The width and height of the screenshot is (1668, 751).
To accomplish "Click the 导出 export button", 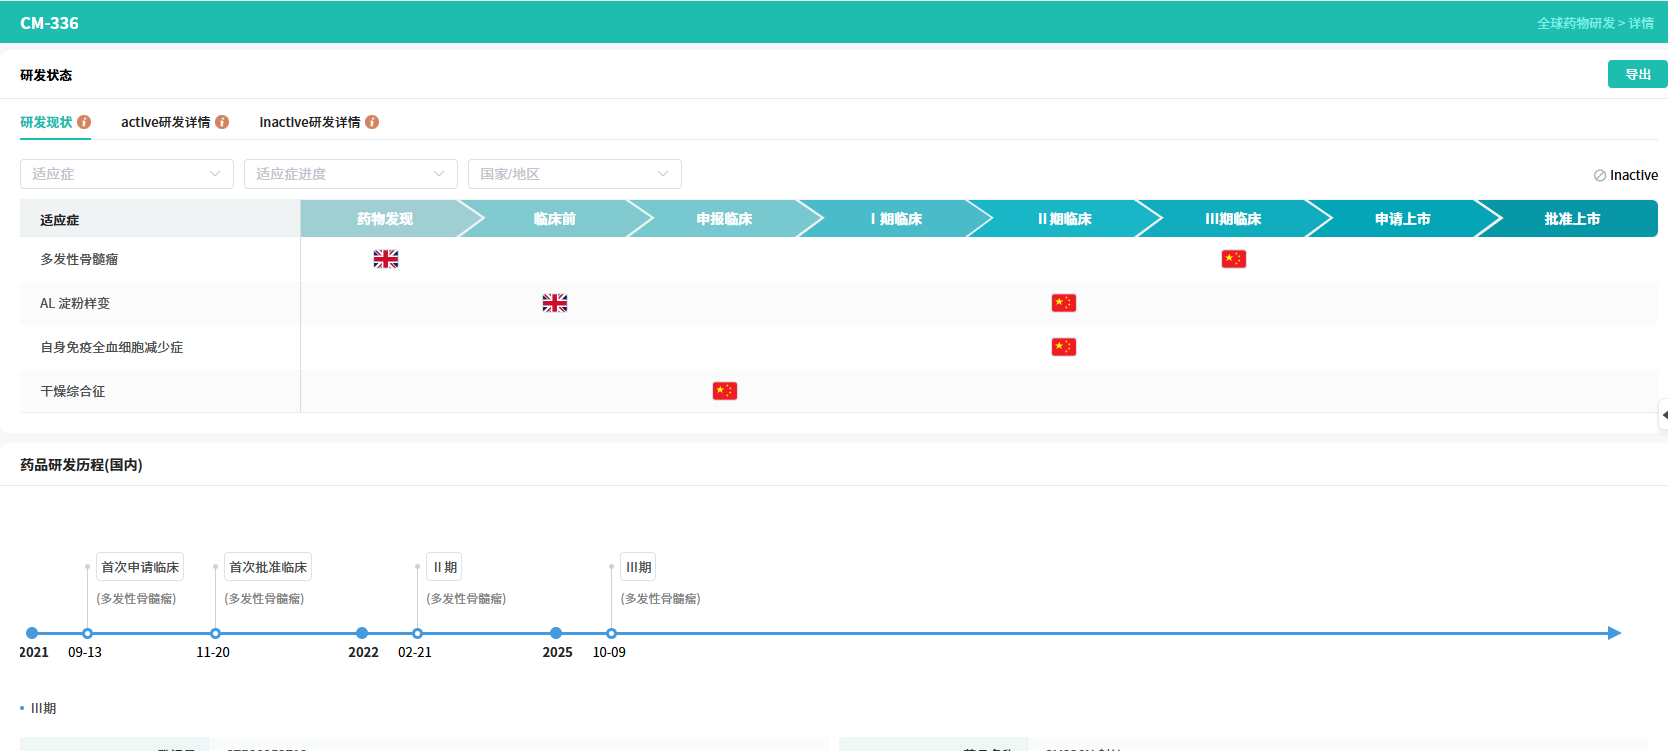I will tap(1637, 74).
